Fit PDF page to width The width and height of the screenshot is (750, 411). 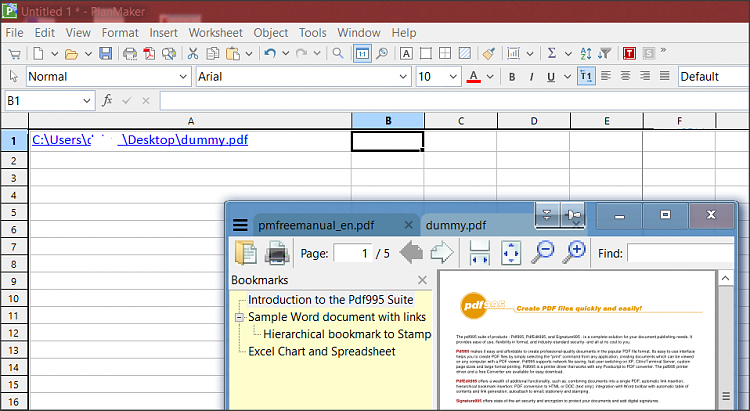point(479,253)
